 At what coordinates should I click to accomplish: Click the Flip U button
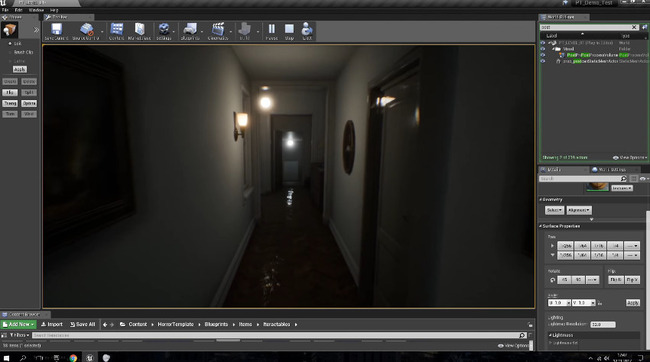616,280
